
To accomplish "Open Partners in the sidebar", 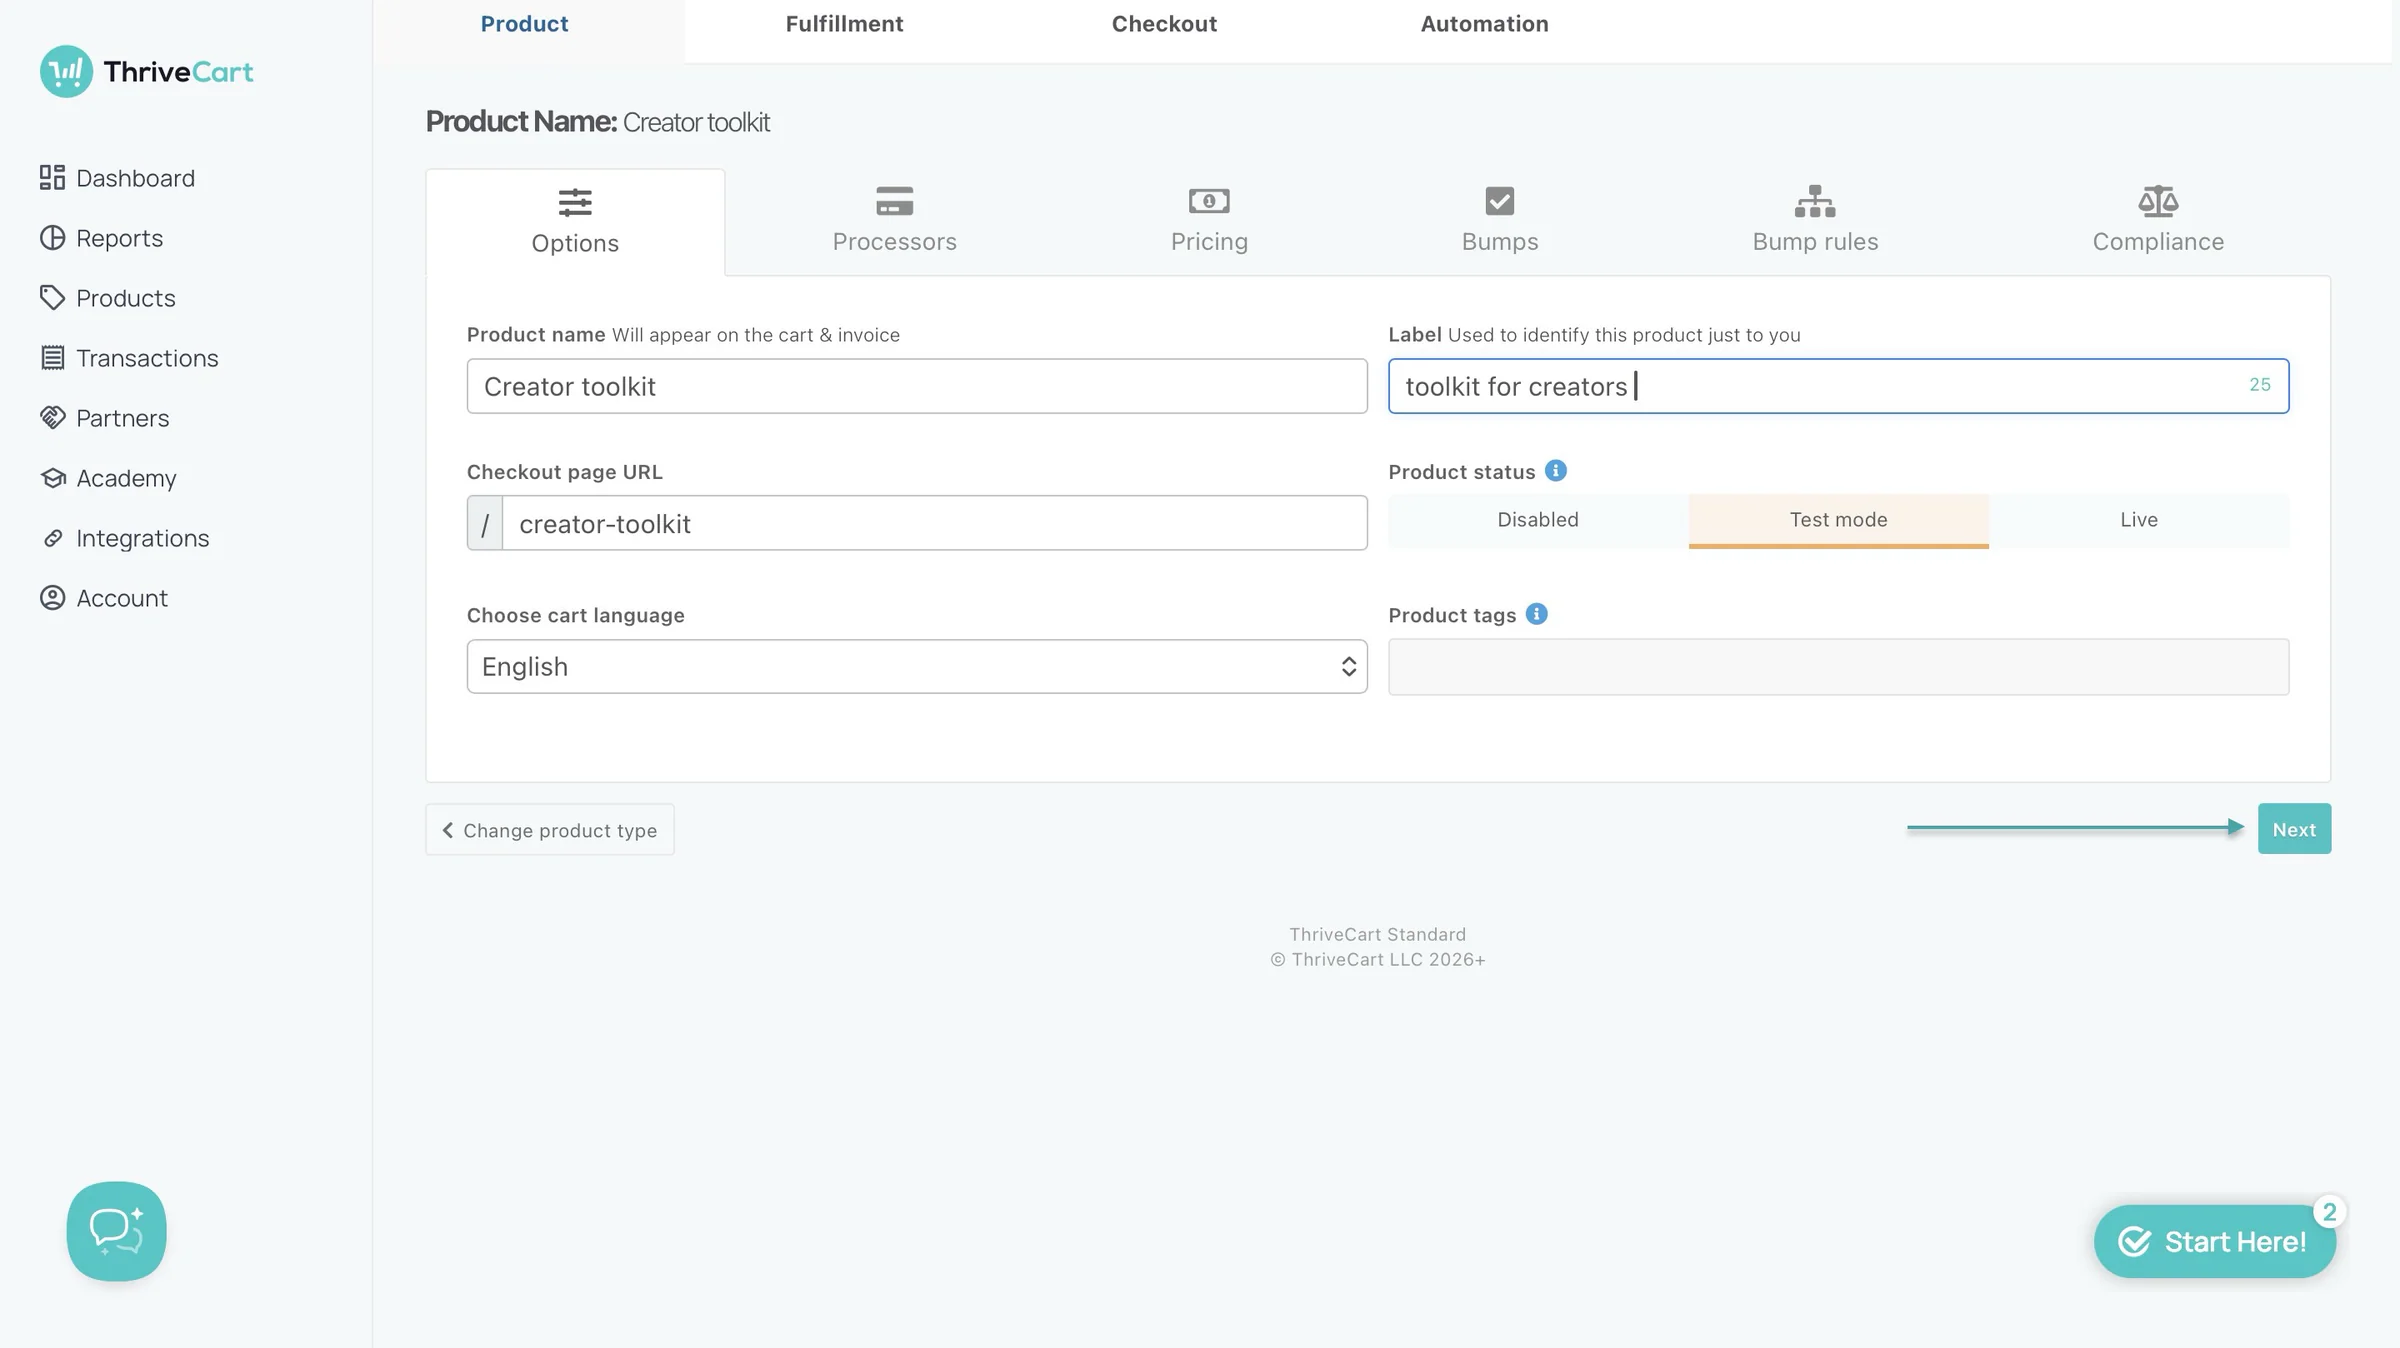I will [x=104, y=418].
